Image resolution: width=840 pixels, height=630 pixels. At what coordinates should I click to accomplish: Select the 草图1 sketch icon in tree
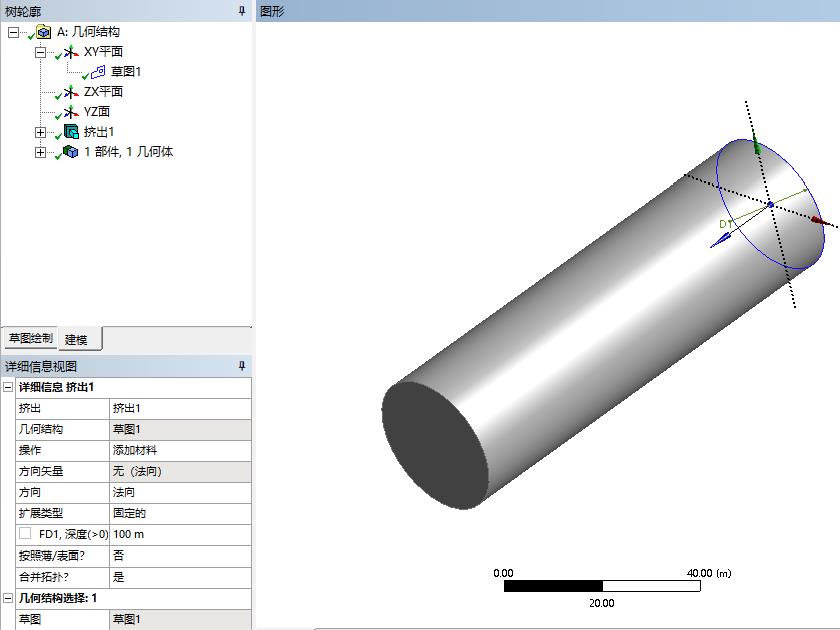pos(98,72)
